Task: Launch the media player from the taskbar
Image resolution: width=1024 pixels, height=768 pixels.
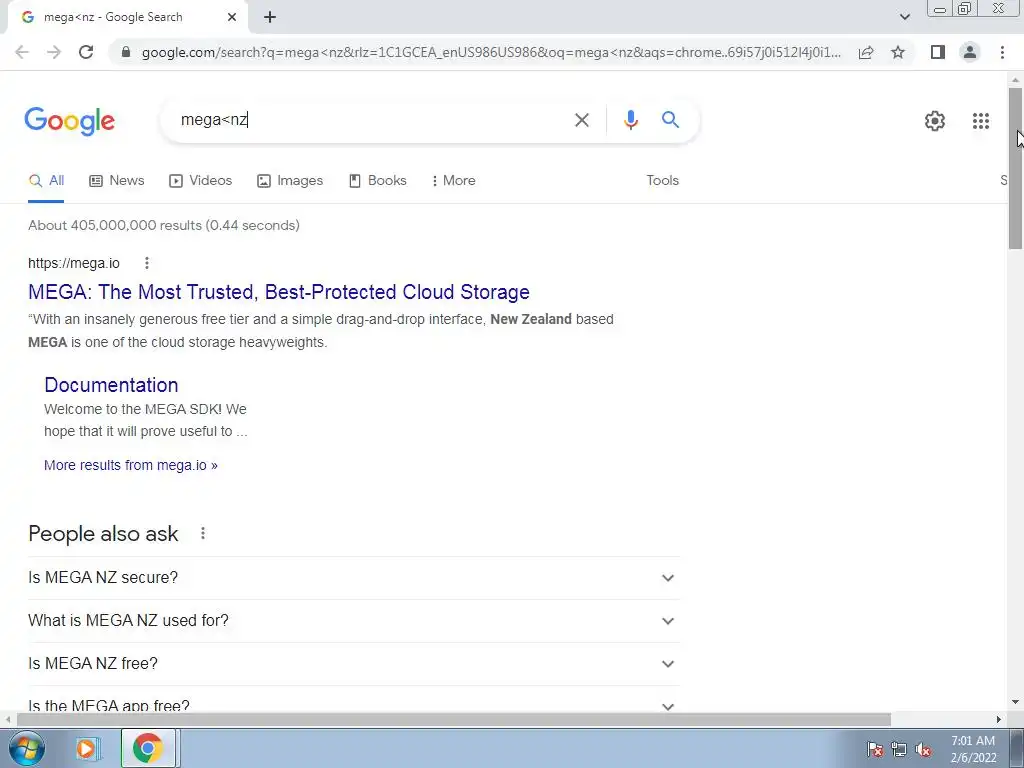Action: click(86, 748)
